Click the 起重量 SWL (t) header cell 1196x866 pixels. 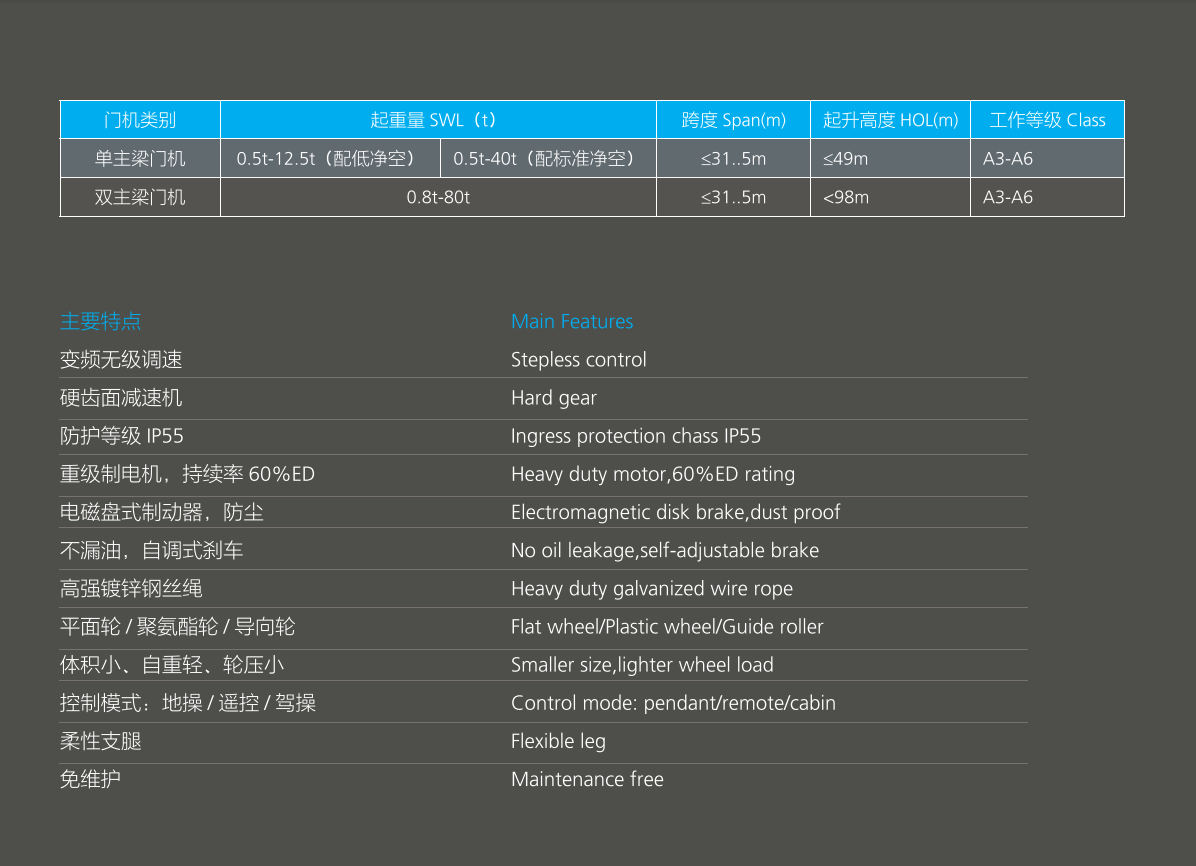point(439,120)
